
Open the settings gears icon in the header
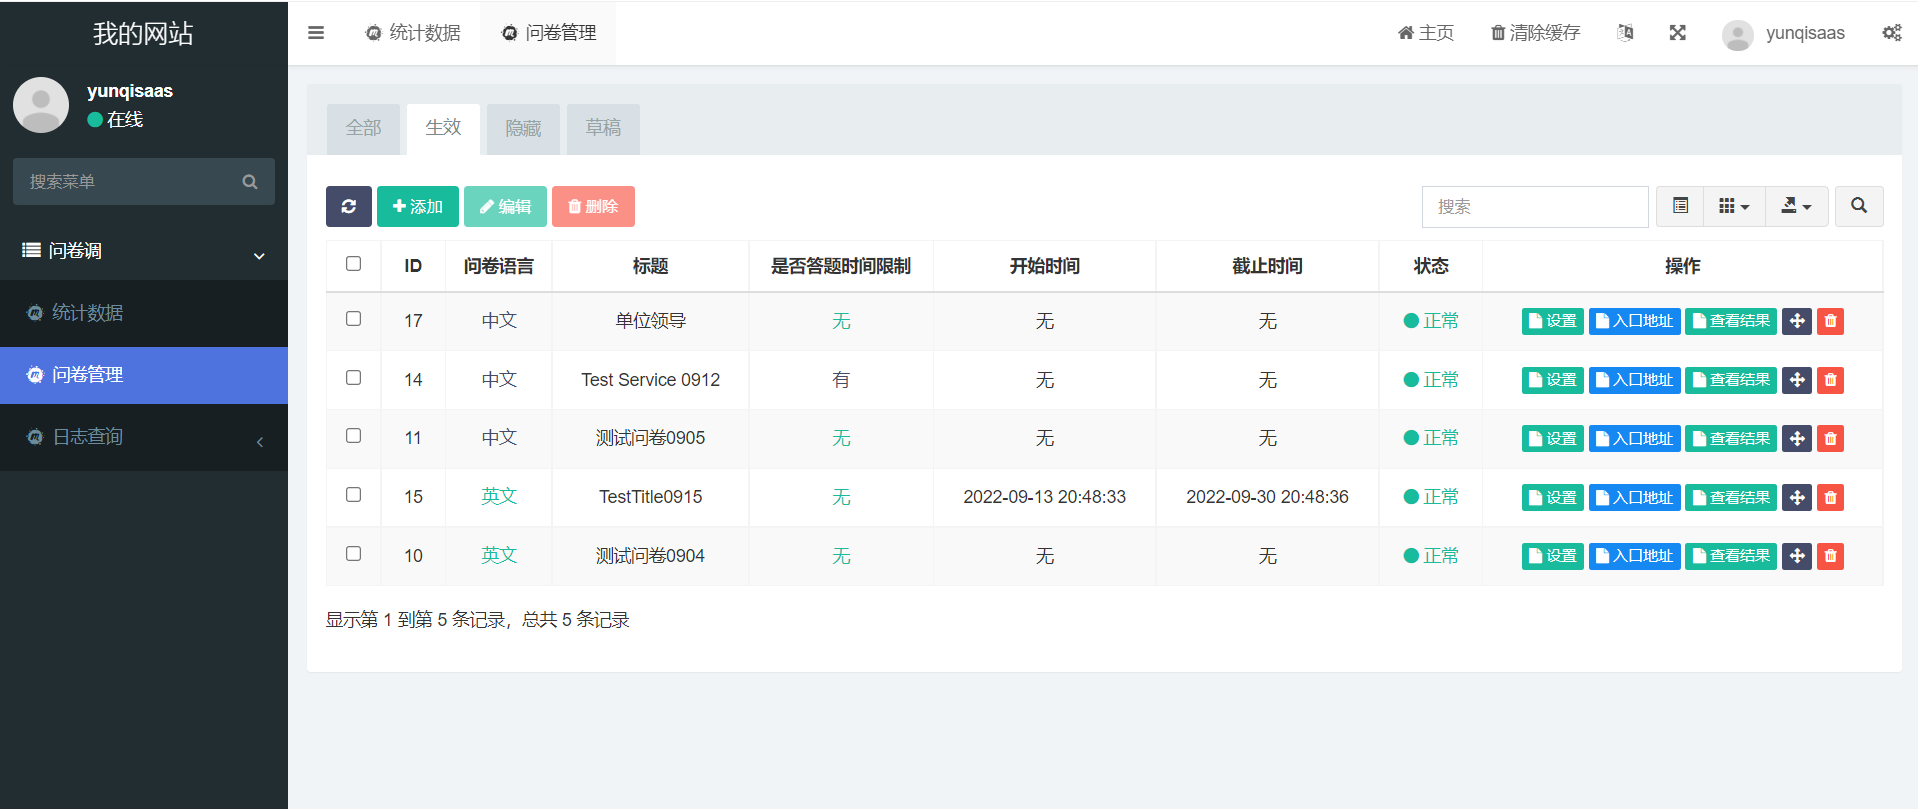pyautogui.click(x=1892, y=33)
